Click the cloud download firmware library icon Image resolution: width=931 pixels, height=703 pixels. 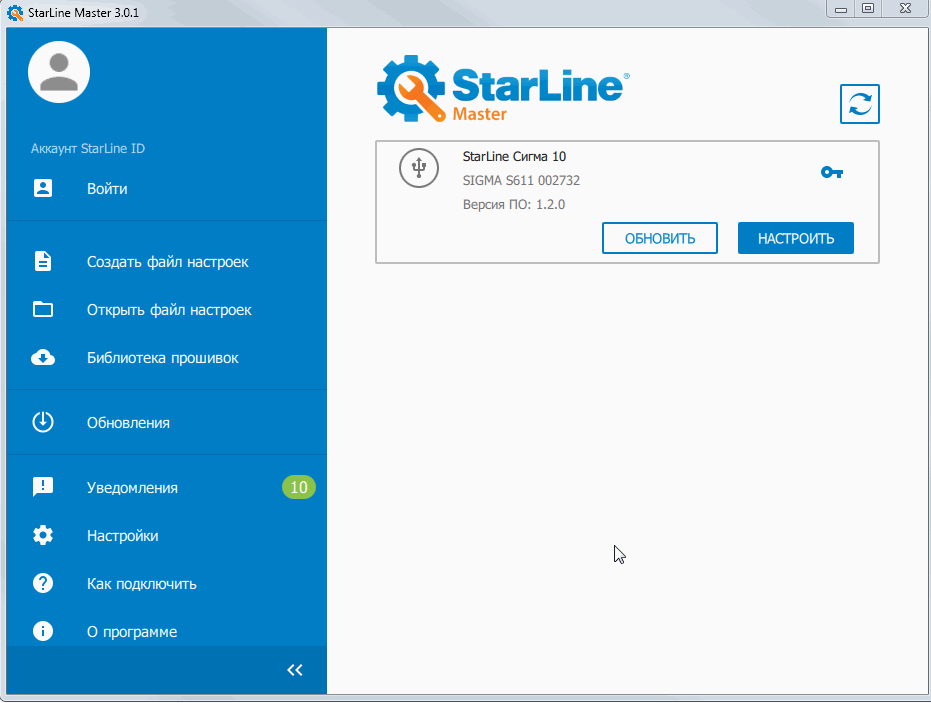point(43,358)
